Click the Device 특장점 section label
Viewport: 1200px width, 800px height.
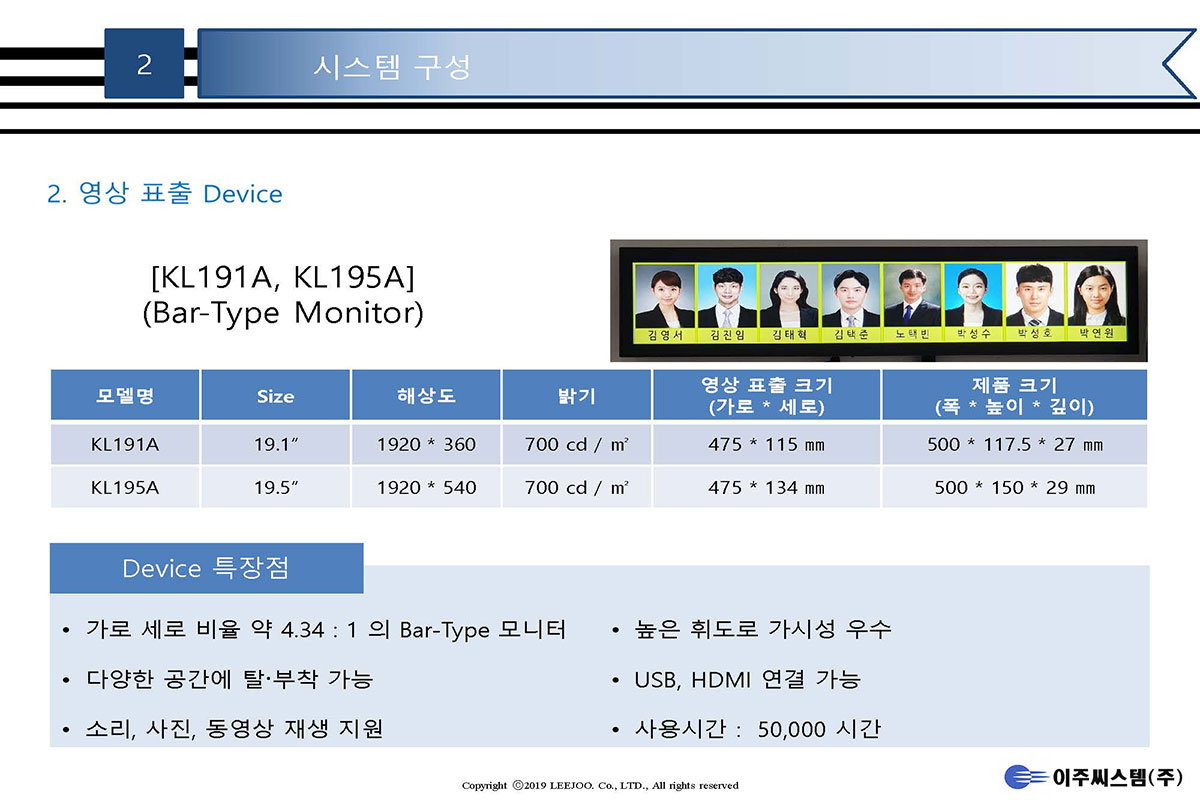pos(206,568)
